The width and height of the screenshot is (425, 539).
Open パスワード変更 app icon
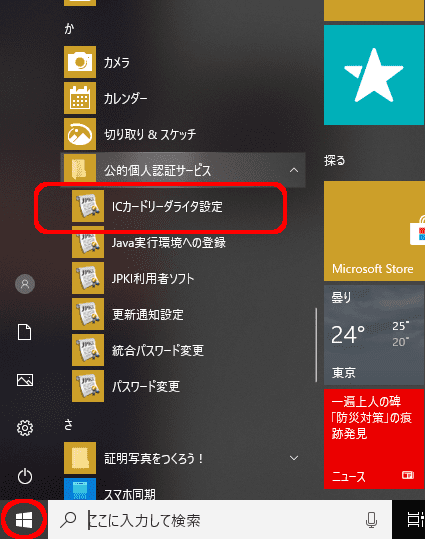(88, 386)
